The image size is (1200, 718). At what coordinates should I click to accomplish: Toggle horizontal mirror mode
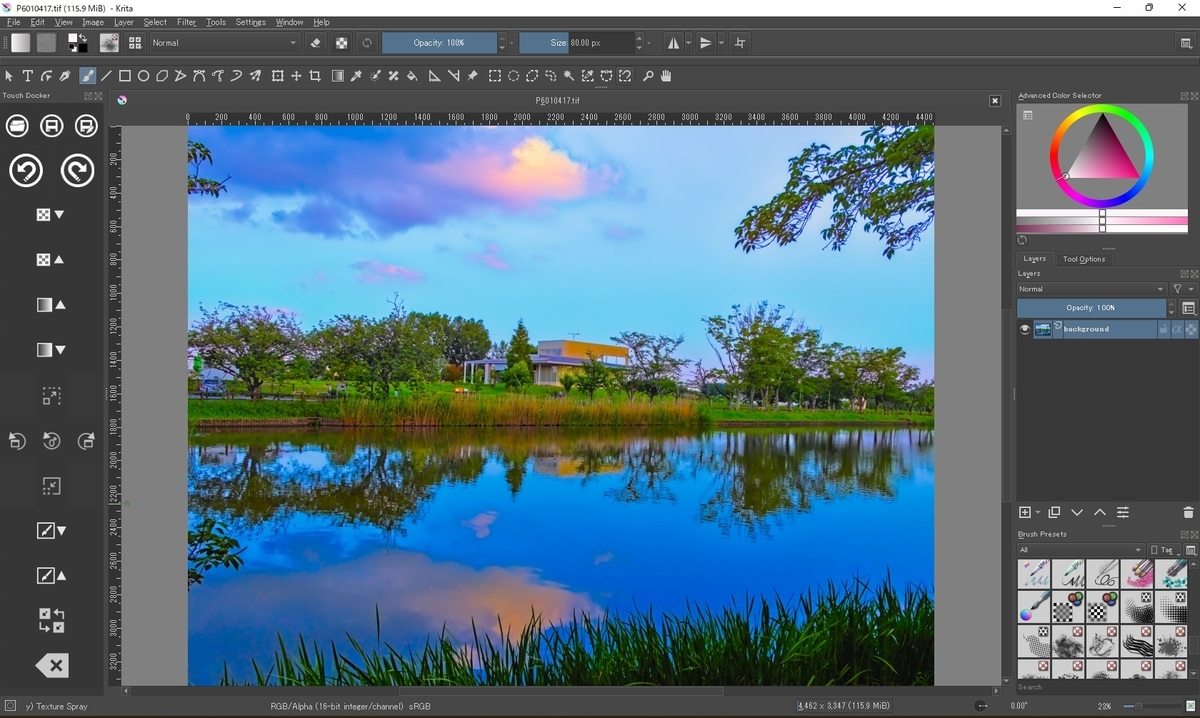673,43
